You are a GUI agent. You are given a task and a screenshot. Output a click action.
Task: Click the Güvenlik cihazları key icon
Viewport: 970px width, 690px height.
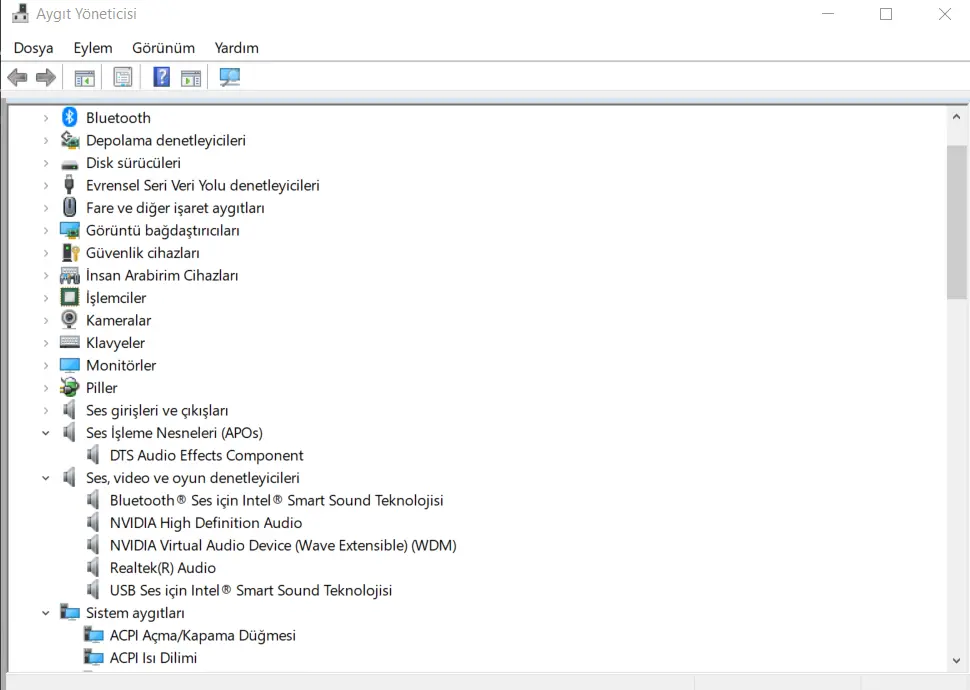tap(71, 252)
